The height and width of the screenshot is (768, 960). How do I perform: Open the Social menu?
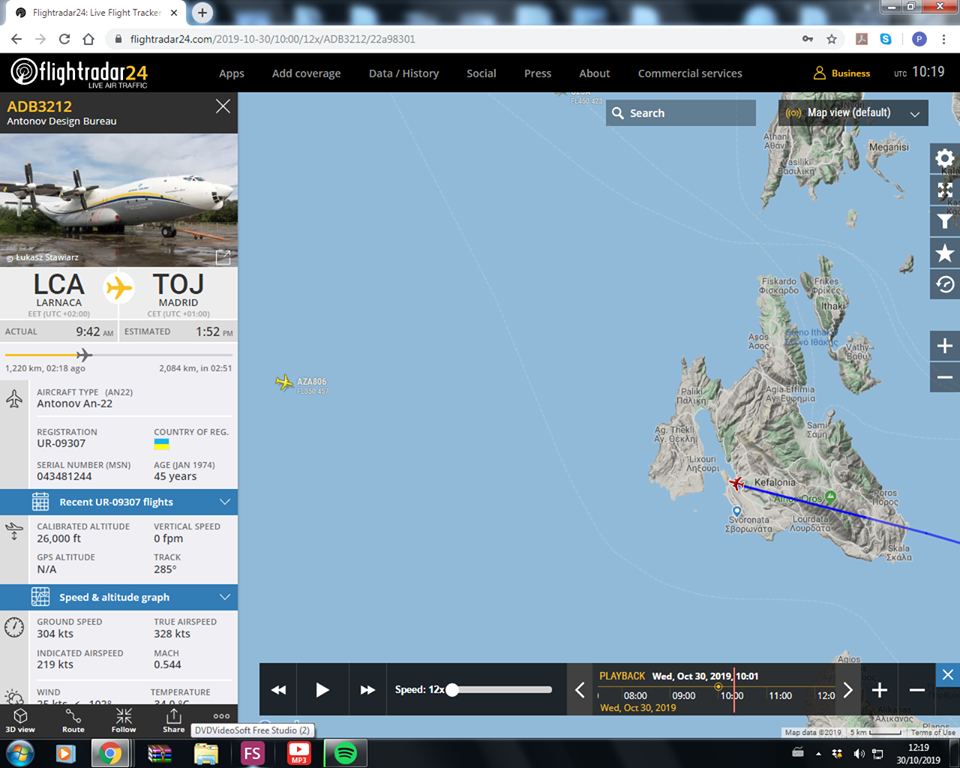[x=481, y=73]
